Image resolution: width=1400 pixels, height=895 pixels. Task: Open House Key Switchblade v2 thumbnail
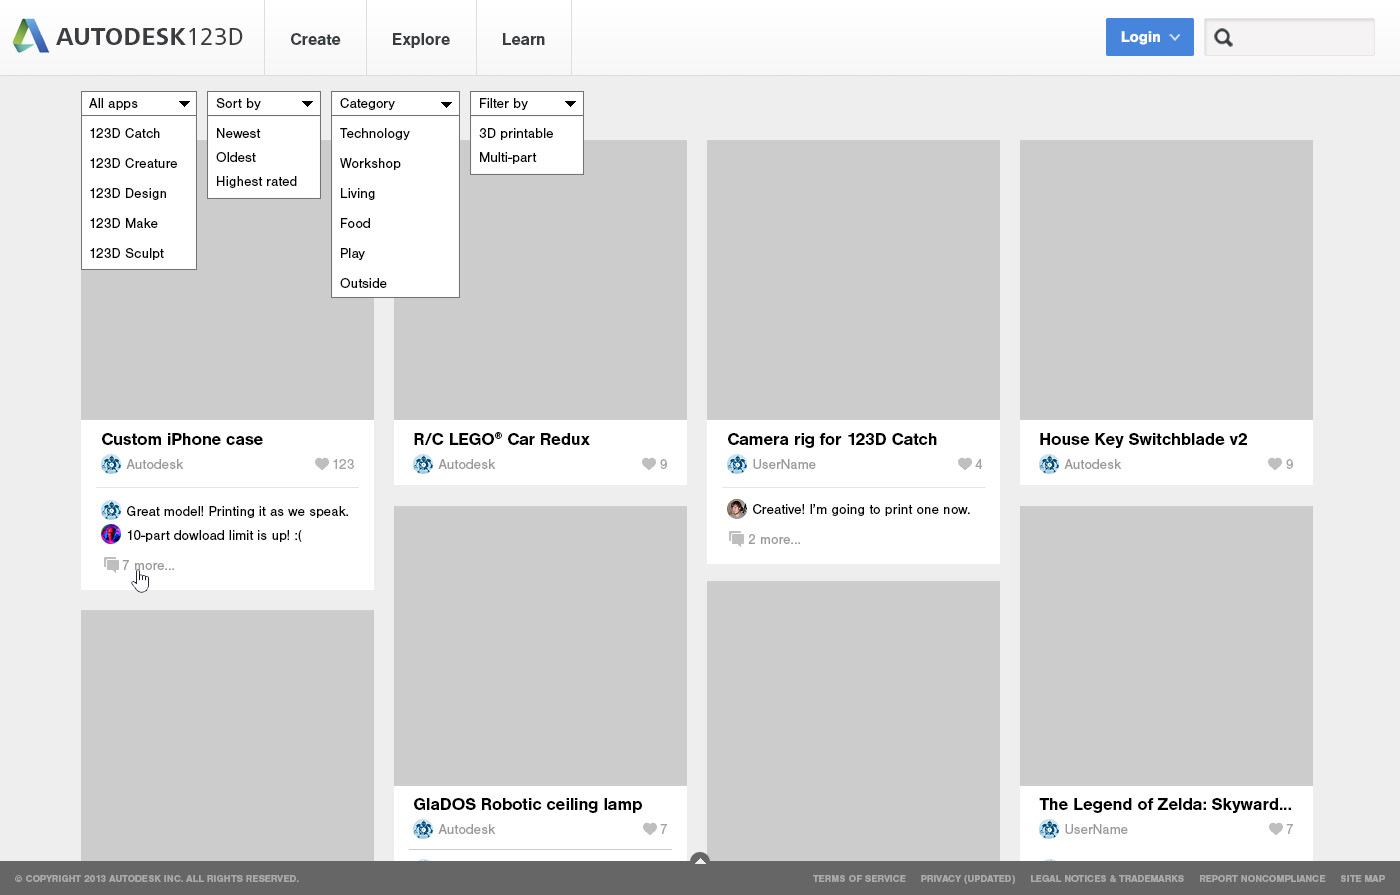click(x=1166, y=280)
